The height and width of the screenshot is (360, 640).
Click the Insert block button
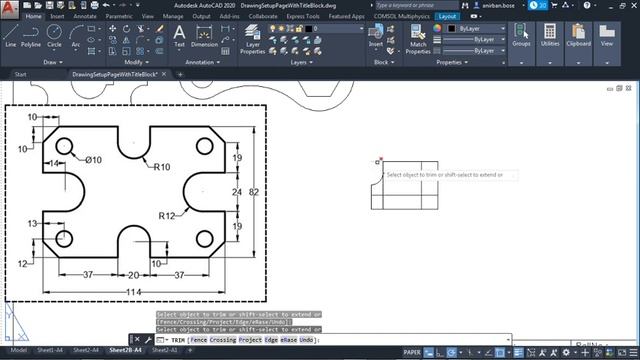tap(376, 36)
